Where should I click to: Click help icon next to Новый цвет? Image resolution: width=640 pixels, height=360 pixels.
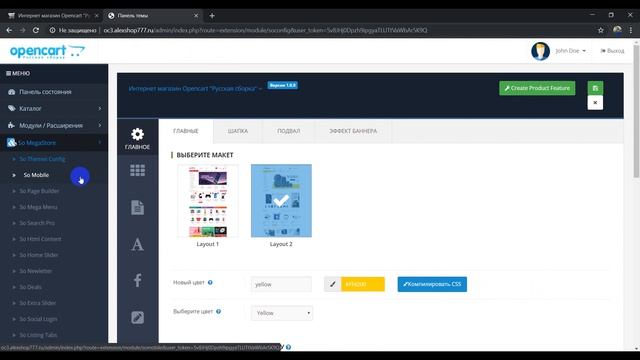pos(210,282)
